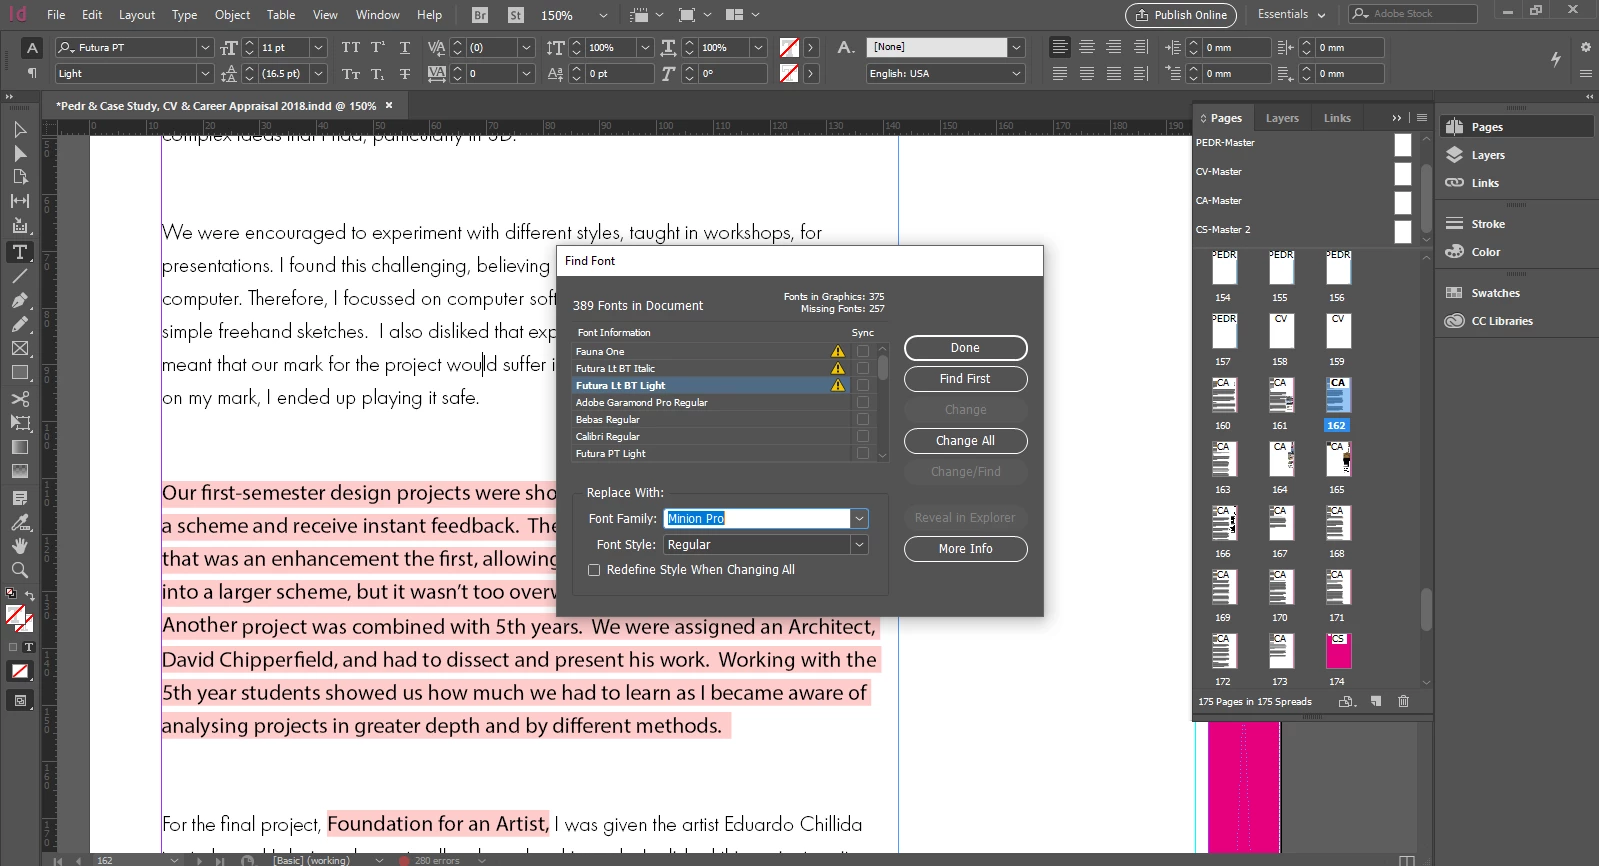Screen dimensions: 1599x866
Task: Select the Direct Selection tool
Action: tap(20, 153)
